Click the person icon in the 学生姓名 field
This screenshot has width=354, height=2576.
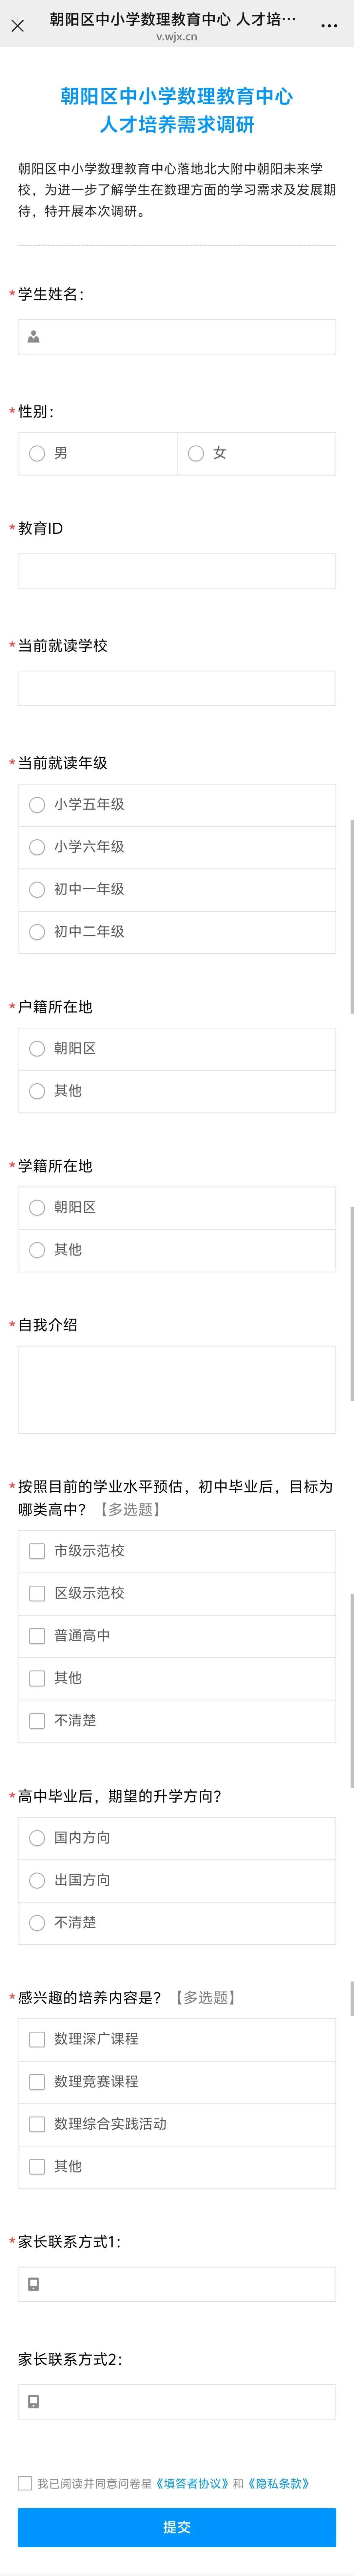pyautogui.click(x=35, y=337)
